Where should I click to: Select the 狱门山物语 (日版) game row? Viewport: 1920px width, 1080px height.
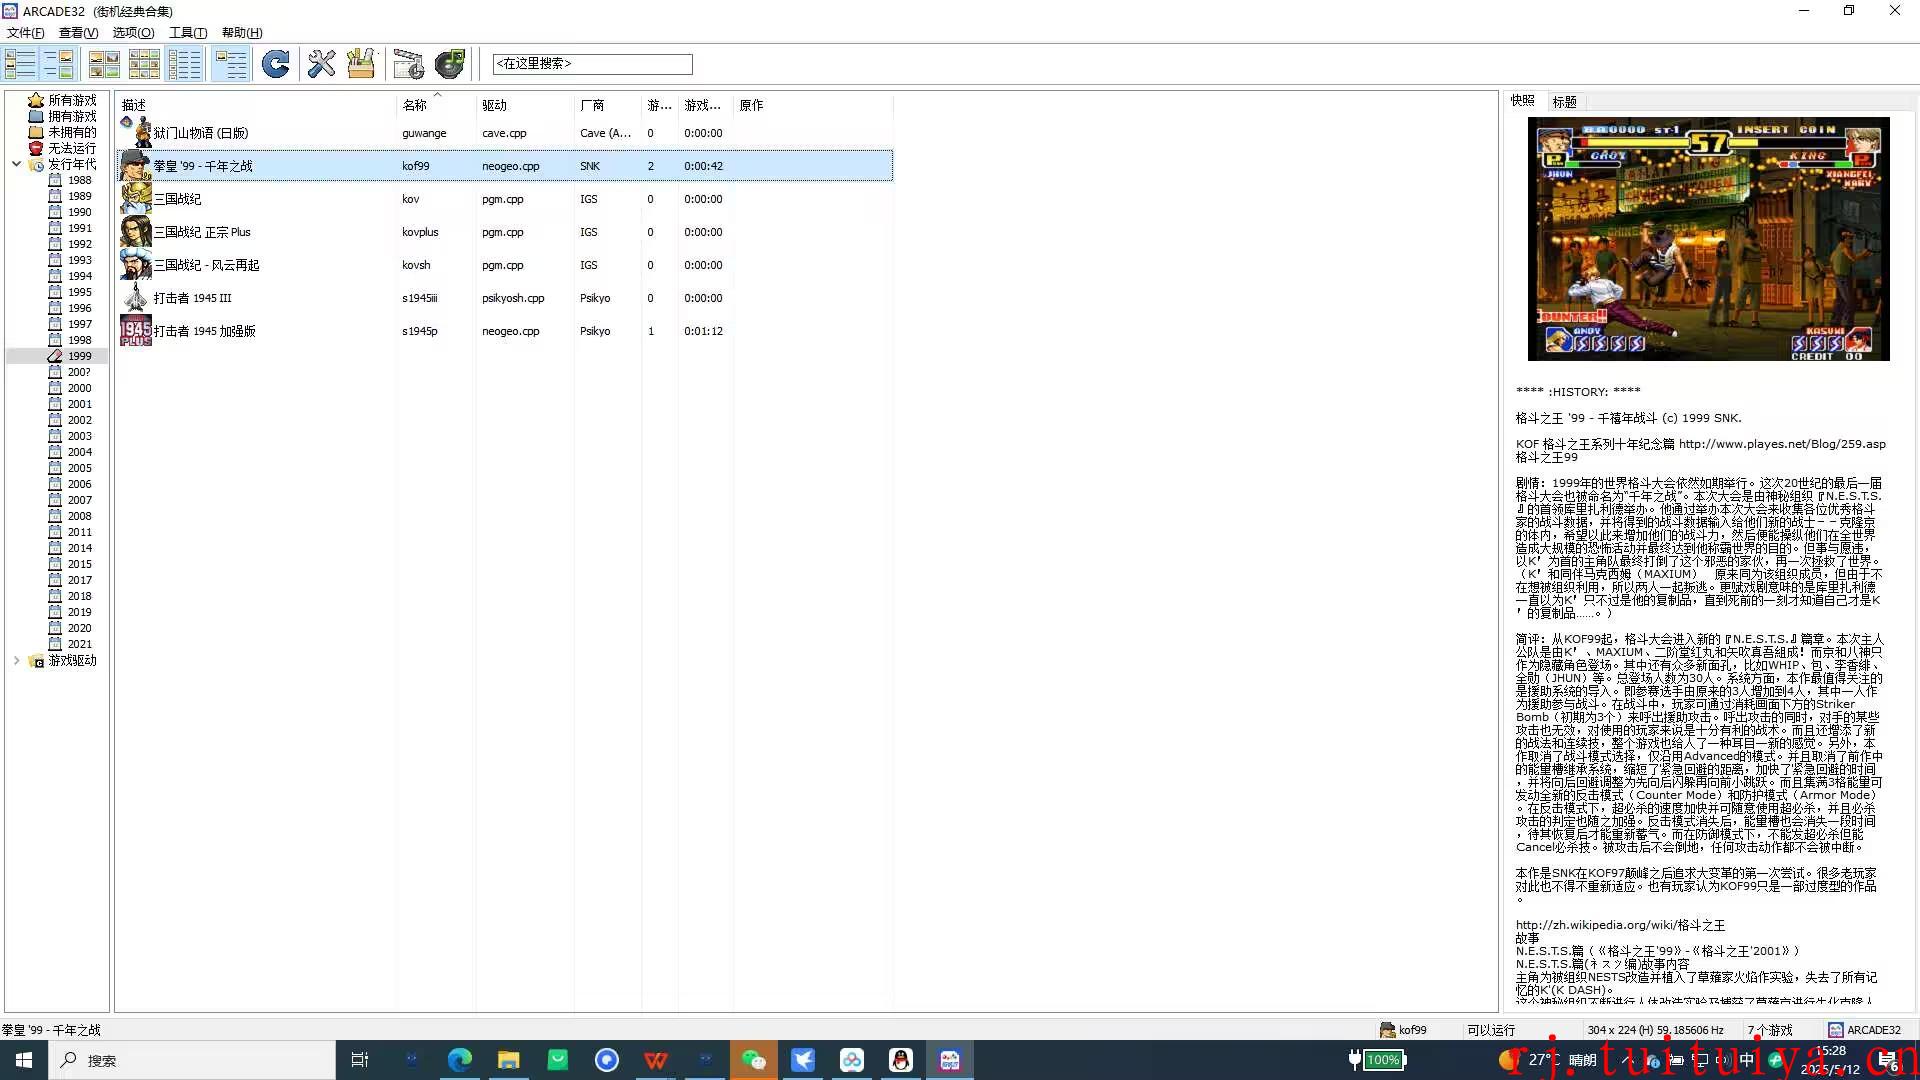505,133
